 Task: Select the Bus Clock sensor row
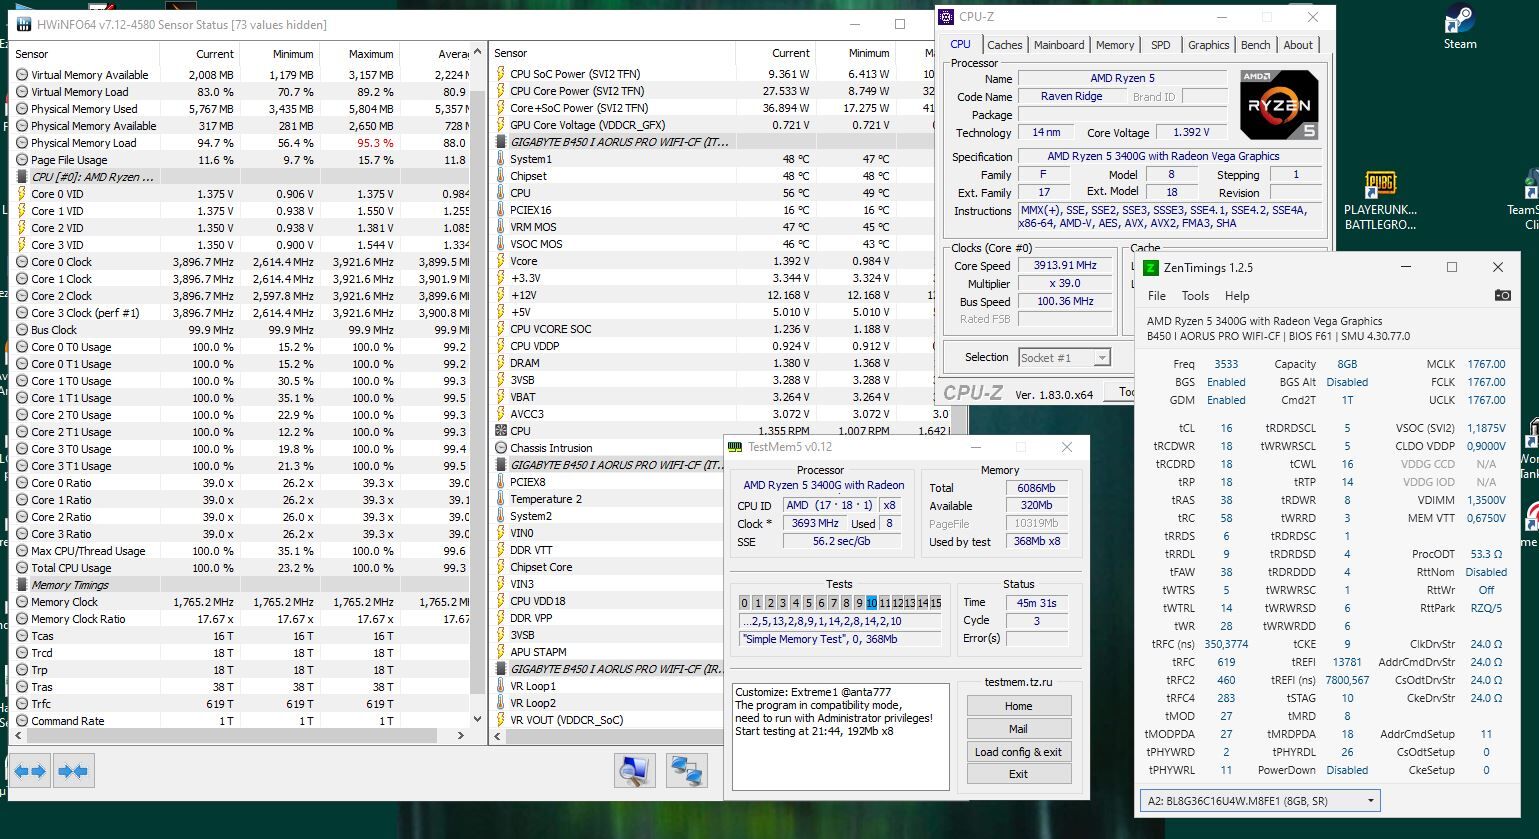point(240,330)
